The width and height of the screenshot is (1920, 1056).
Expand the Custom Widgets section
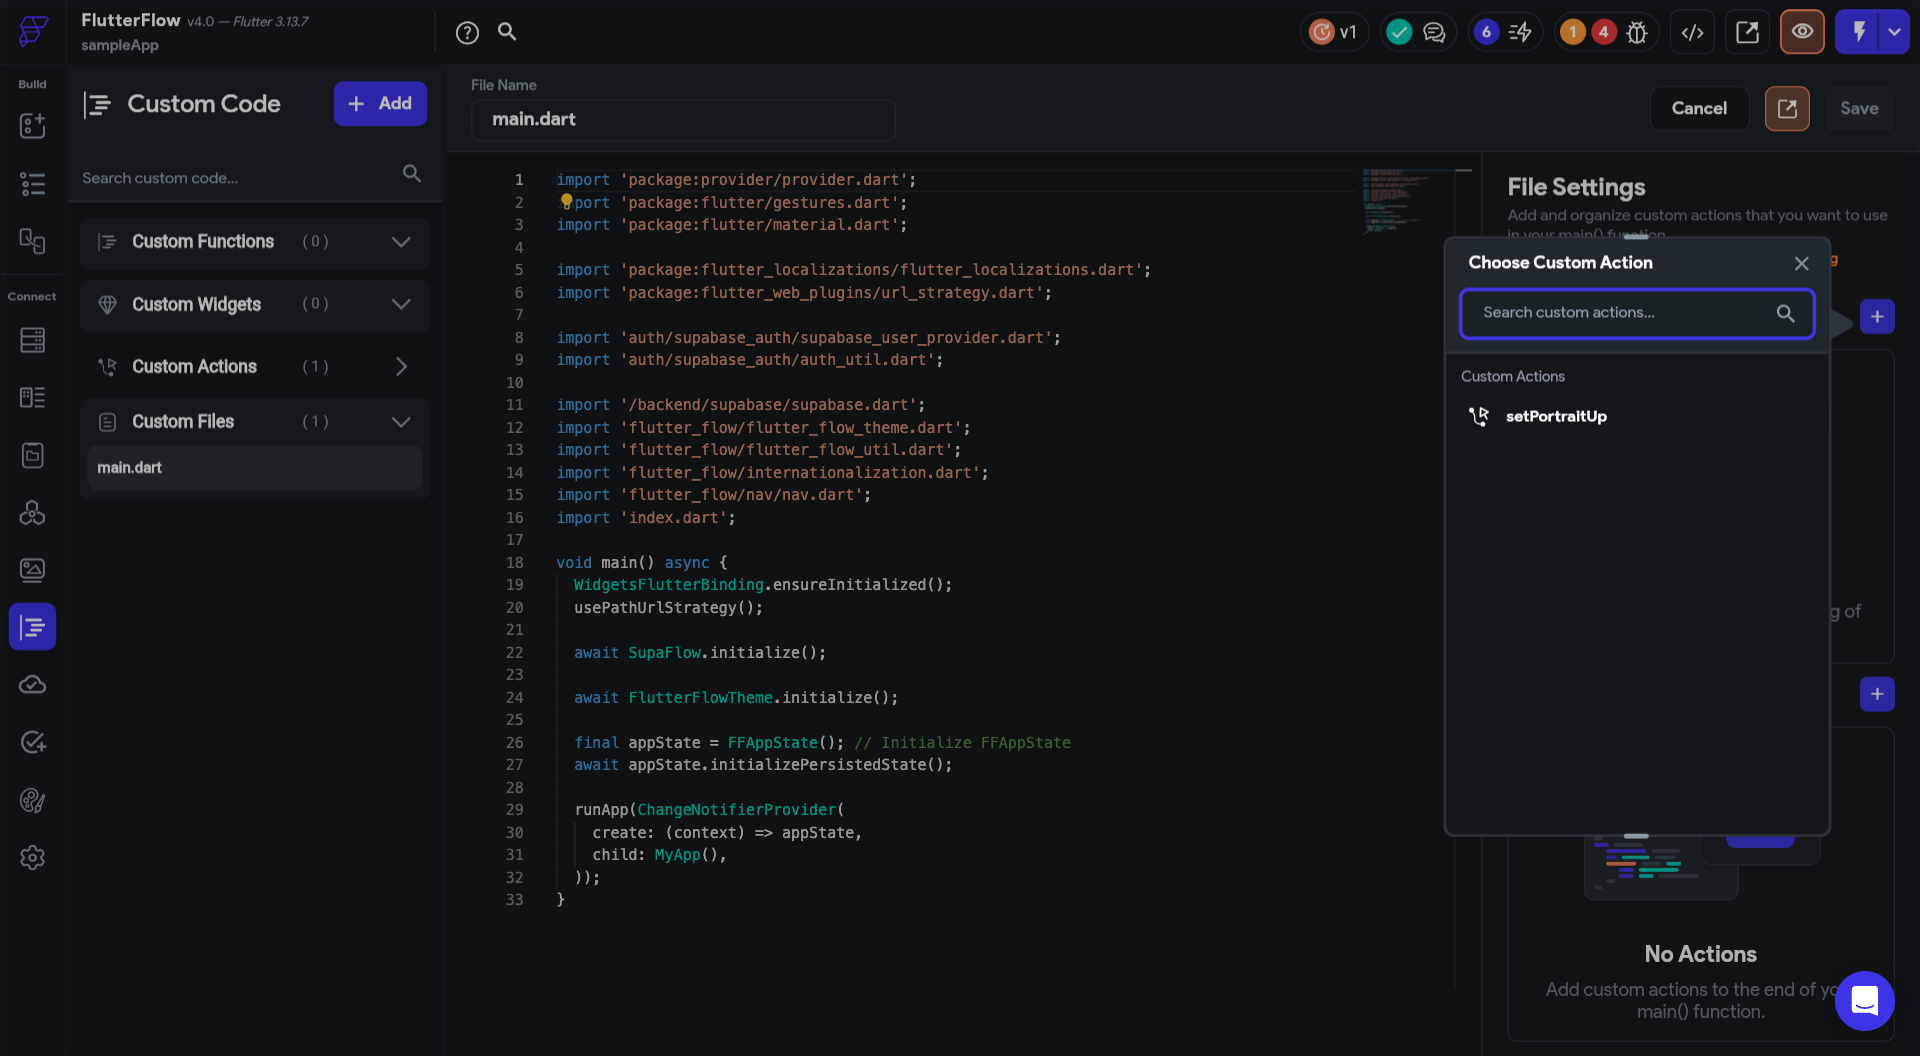[401, 304]
